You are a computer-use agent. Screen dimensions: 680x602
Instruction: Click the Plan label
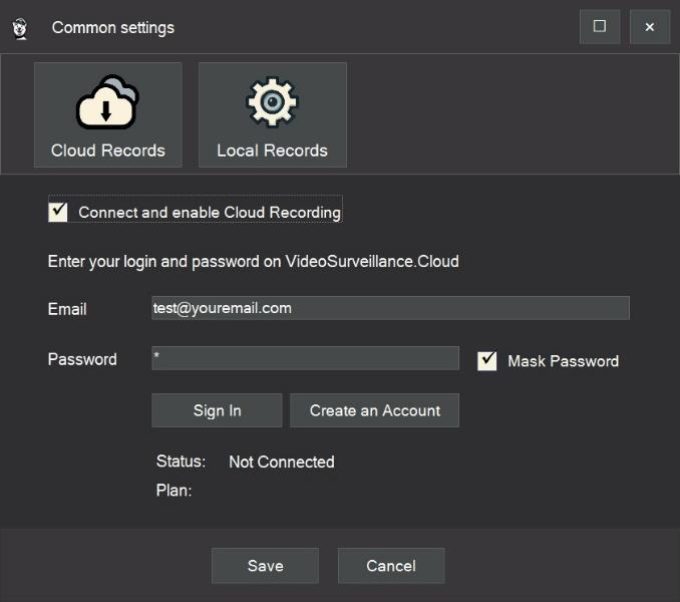click(x=173, y=491)
